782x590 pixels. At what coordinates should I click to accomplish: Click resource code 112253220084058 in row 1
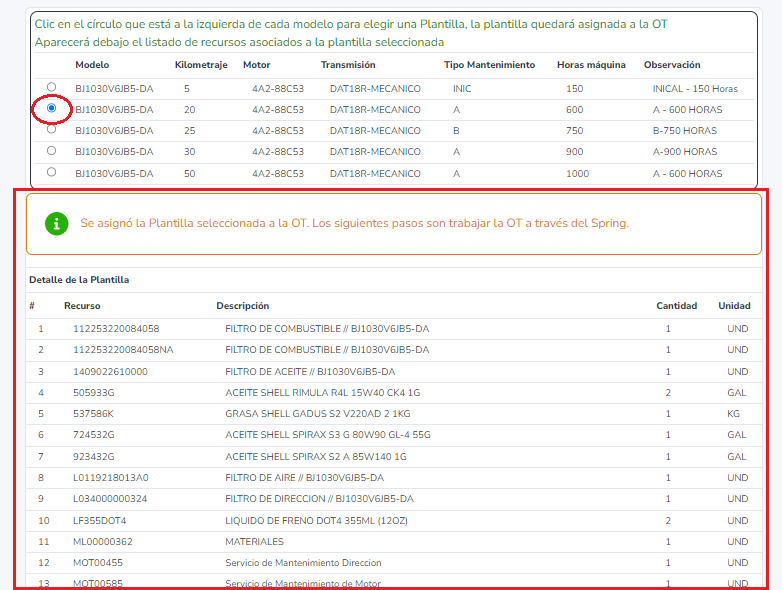(116, 329)
